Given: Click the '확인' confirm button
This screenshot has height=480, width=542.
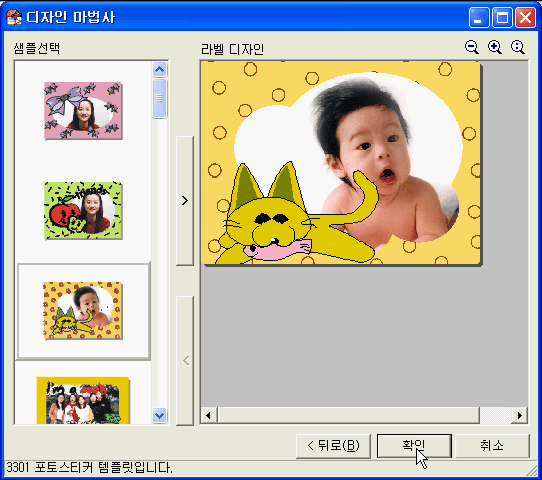Looking at the screenshot, I should (414, 446).
